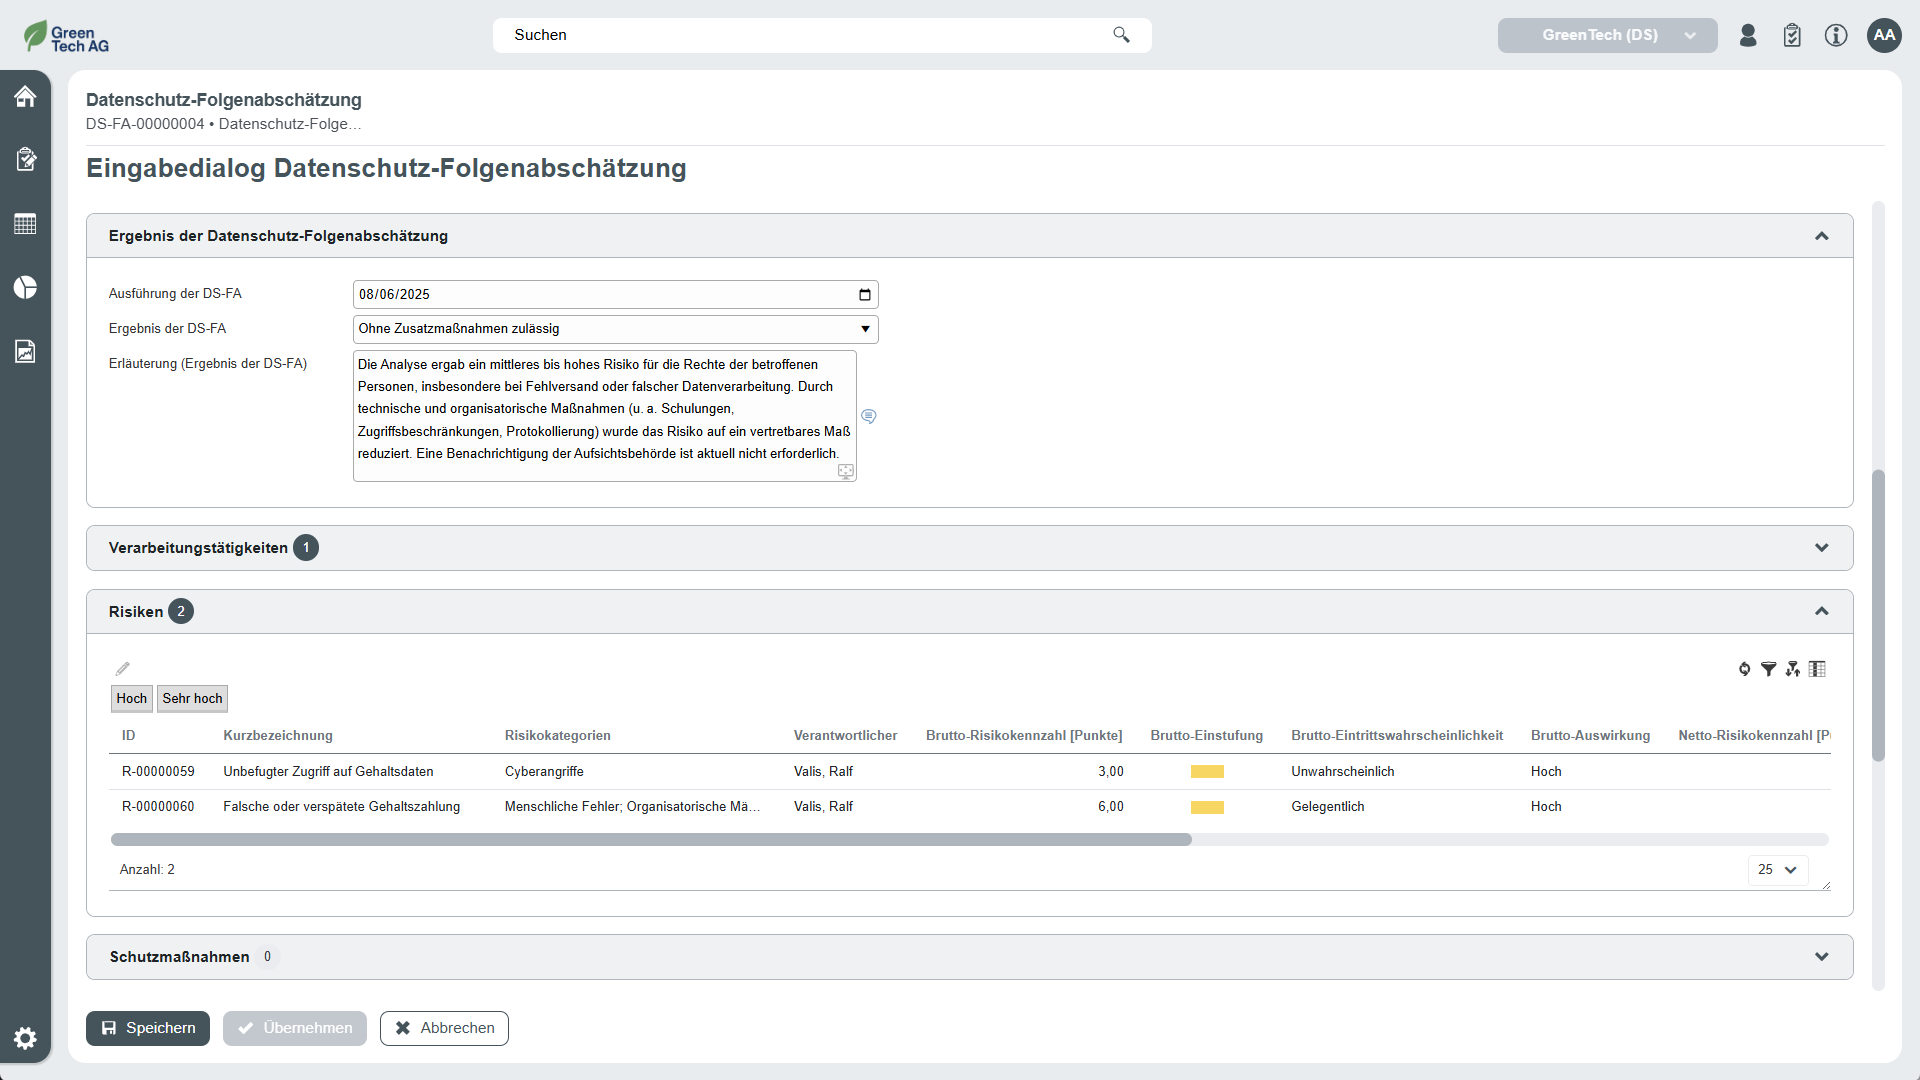Open Ergebnis der DS-FA dropdown
The height and width of the screenshot is (1080, 1920).
(x=615, y=329)
